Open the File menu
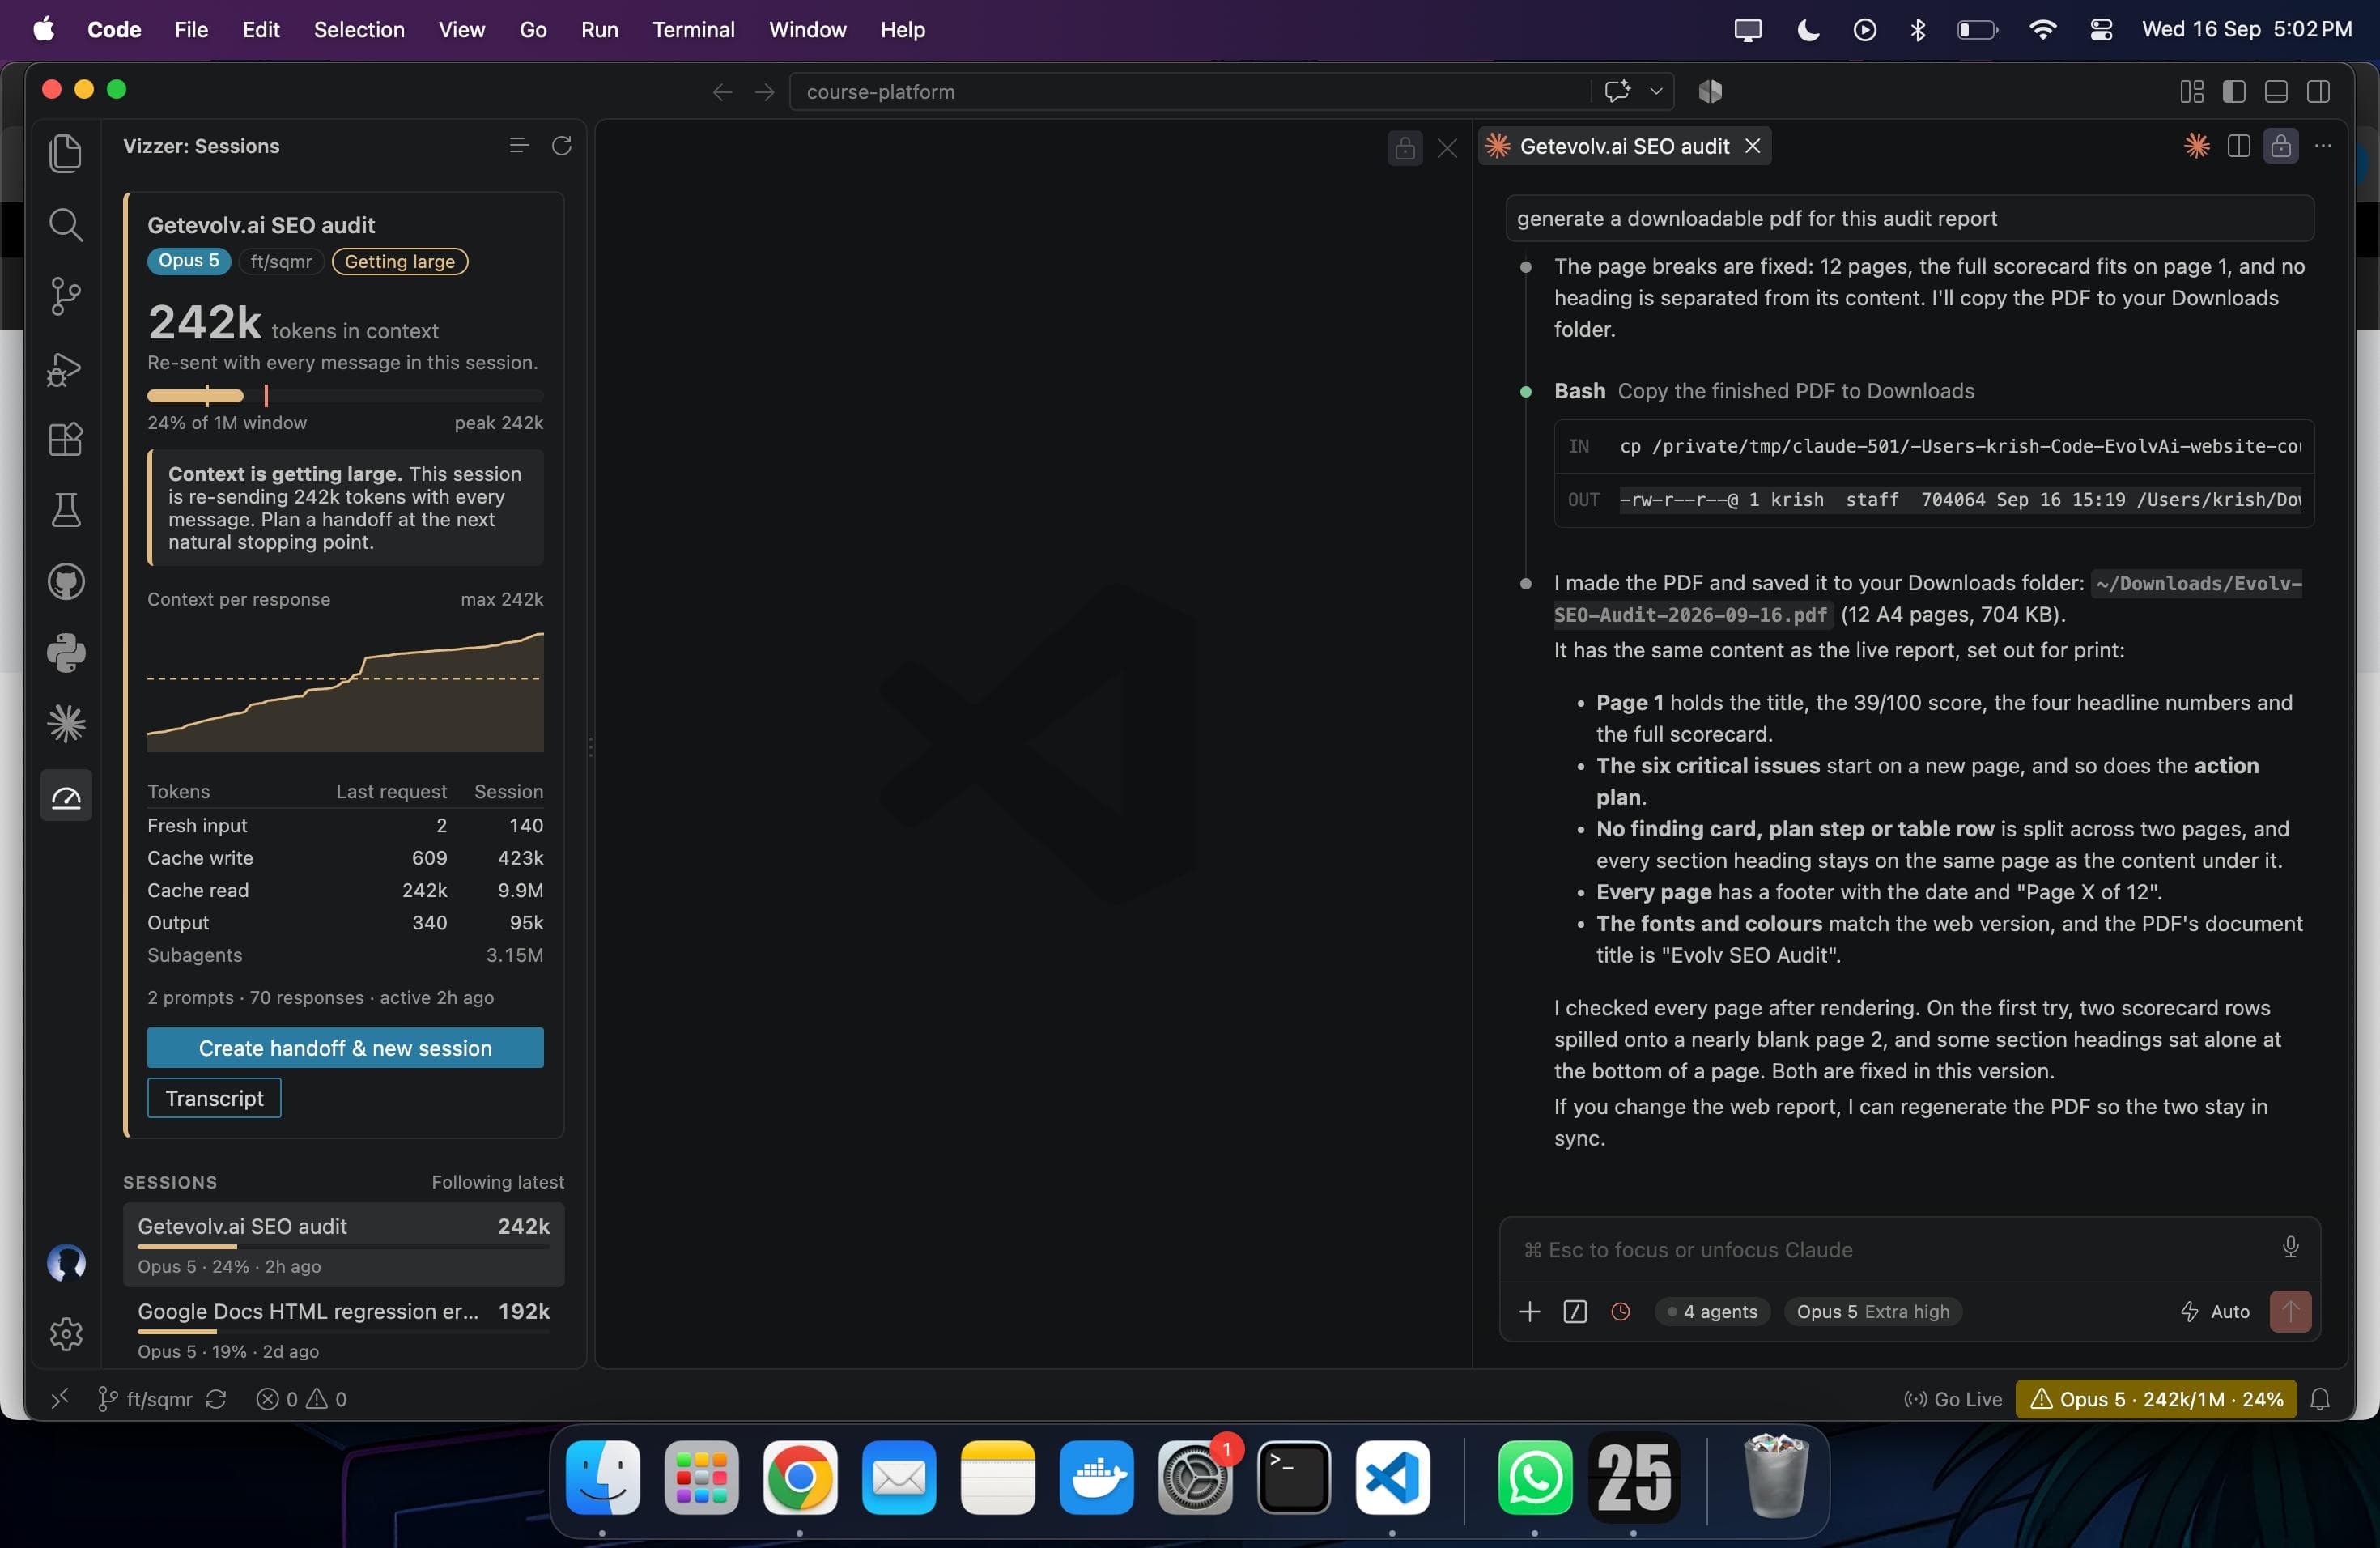The image size is (2380, 1548). (x=191, y=30)
